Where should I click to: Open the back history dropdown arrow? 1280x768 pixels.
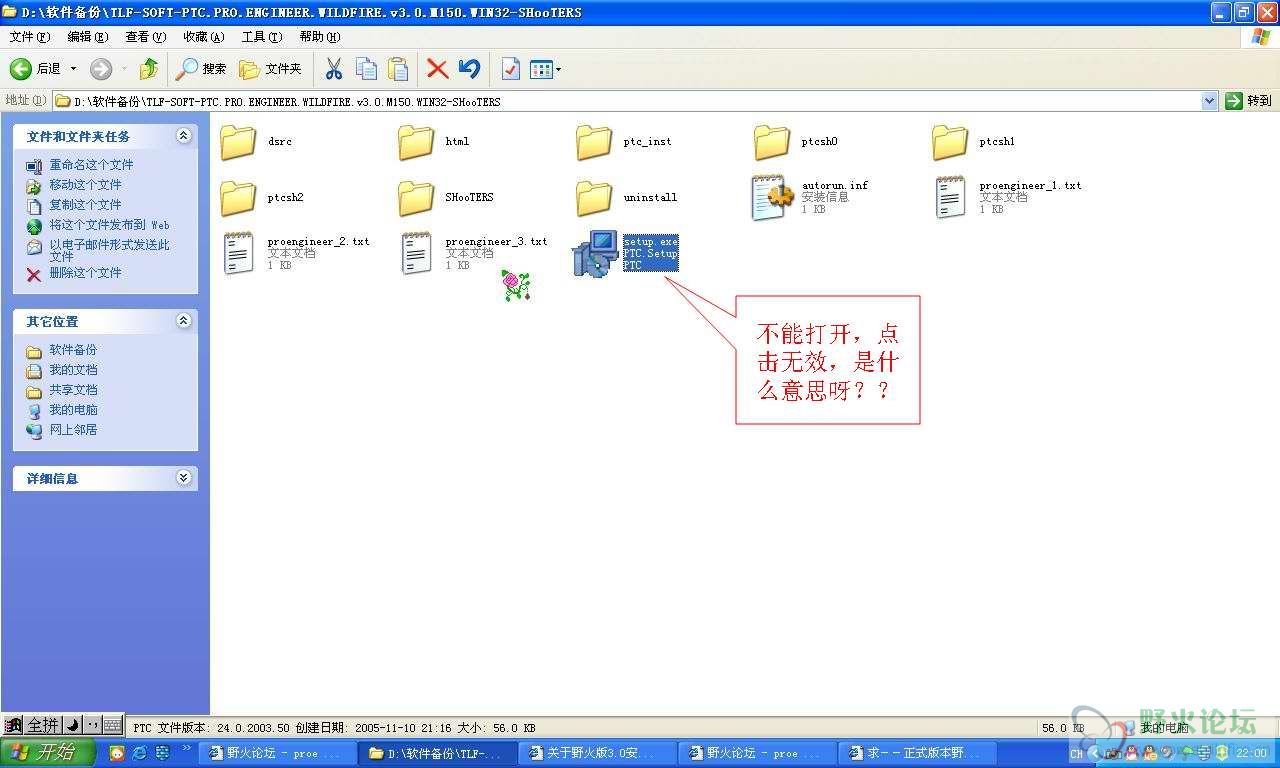[x=73, y=69]
